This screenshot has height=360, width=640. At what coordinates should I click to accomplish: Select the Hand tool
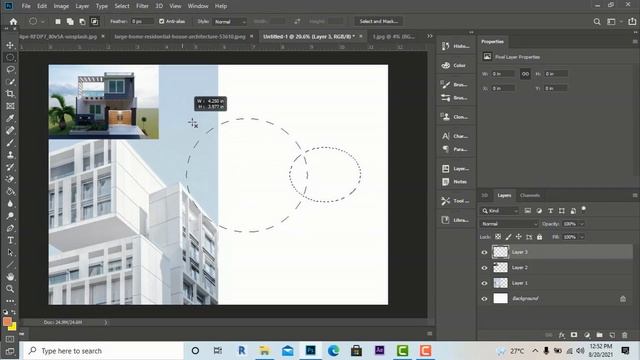[10, 277]
